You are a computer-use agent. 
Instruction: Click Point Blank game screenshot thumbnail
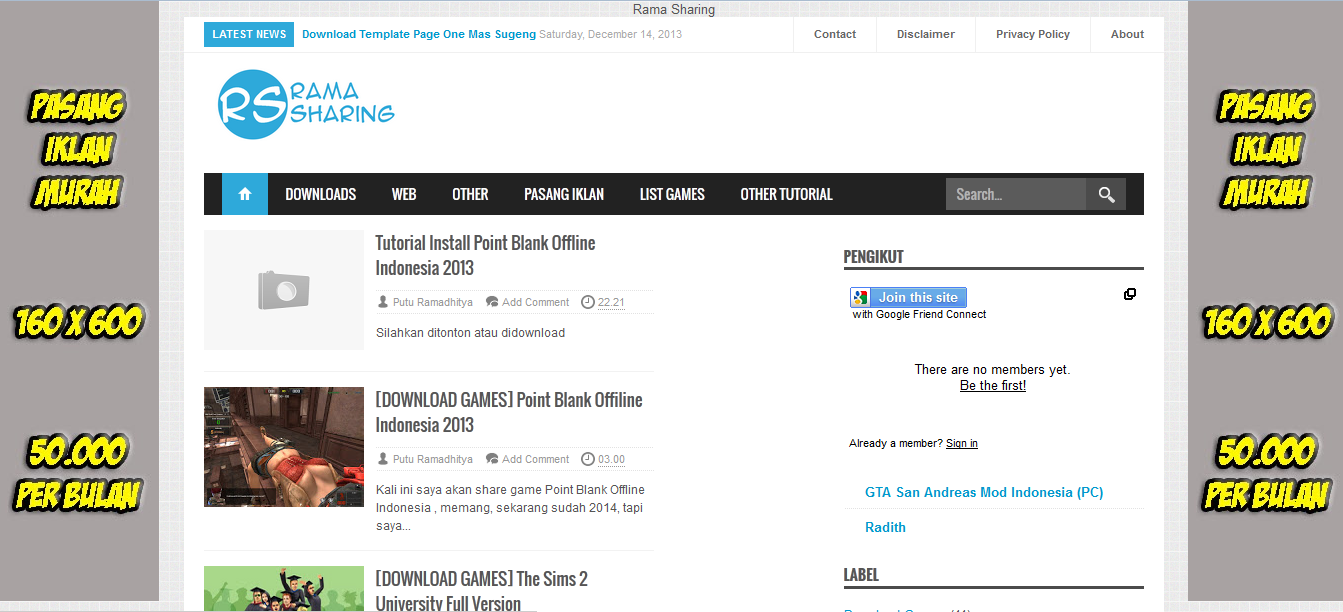pyautogui.click(x=284, y=447)
